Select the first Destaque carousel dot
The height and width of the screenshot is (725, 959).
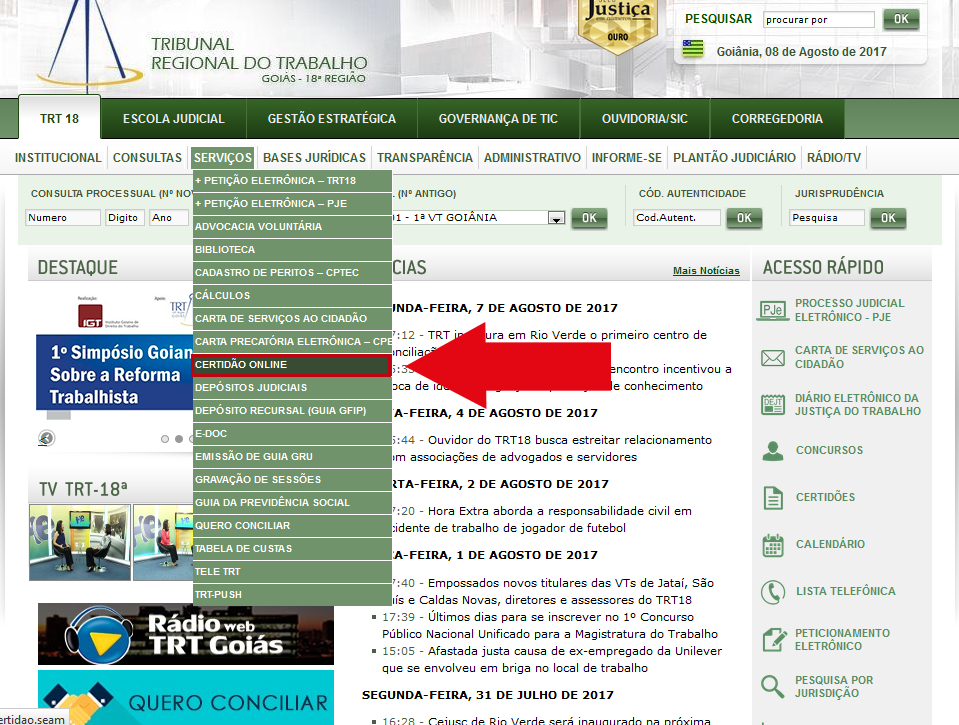coord(165,439)
